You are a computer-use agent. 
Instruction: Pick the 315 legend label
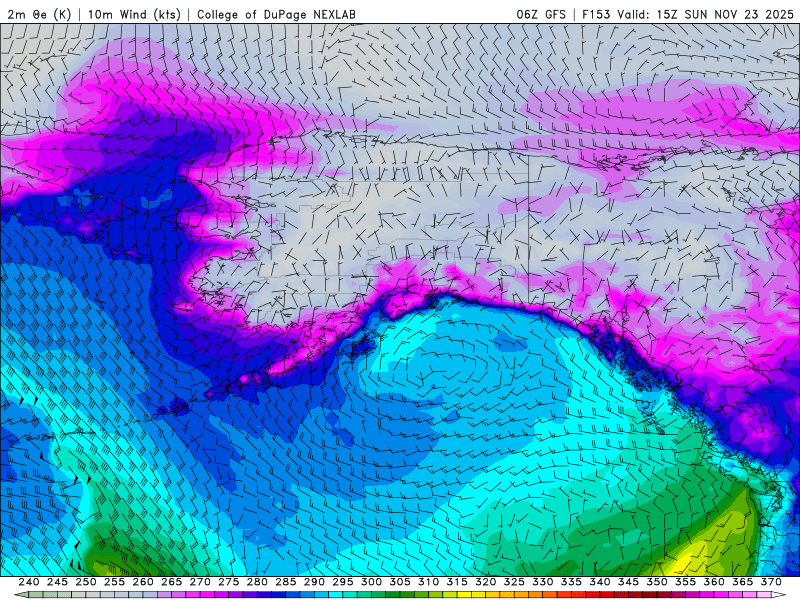coord(457,582)
